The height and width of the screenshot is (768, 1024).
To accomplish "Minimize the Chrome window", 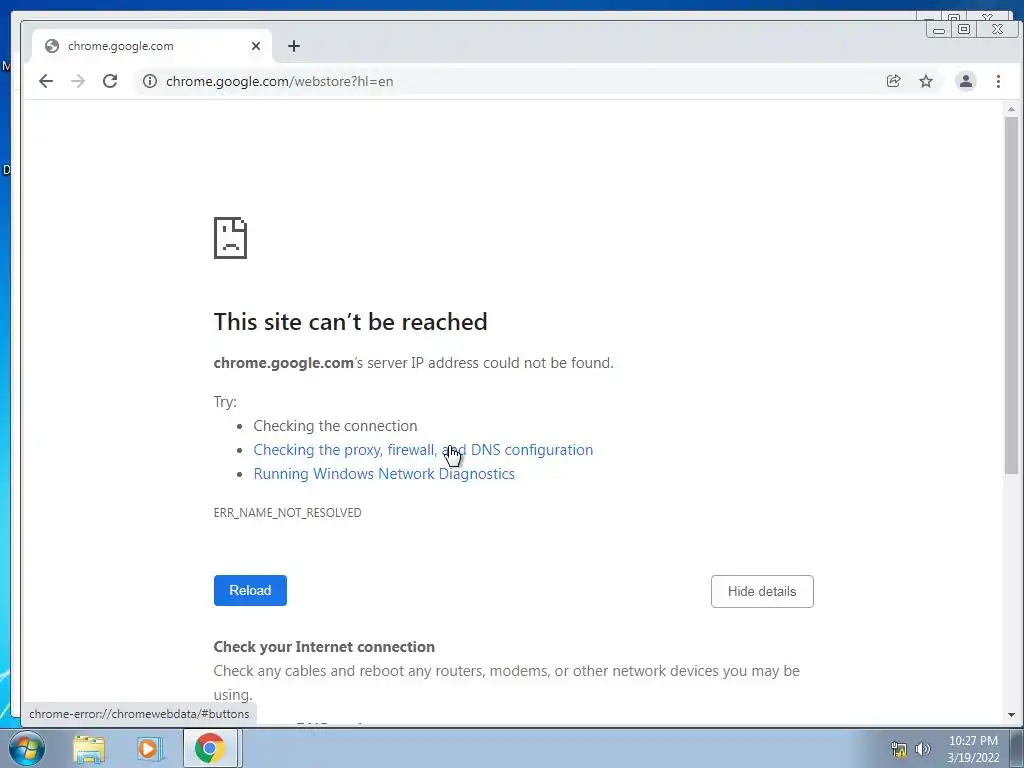I will (x=938, y=29).
